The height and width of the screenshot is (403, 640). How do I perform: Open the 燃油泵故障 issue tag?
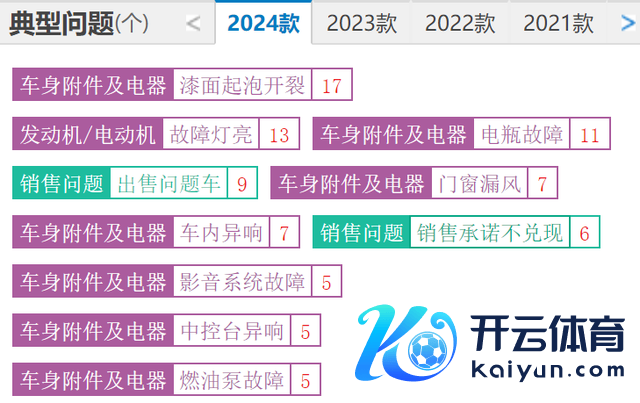(232, 381)
